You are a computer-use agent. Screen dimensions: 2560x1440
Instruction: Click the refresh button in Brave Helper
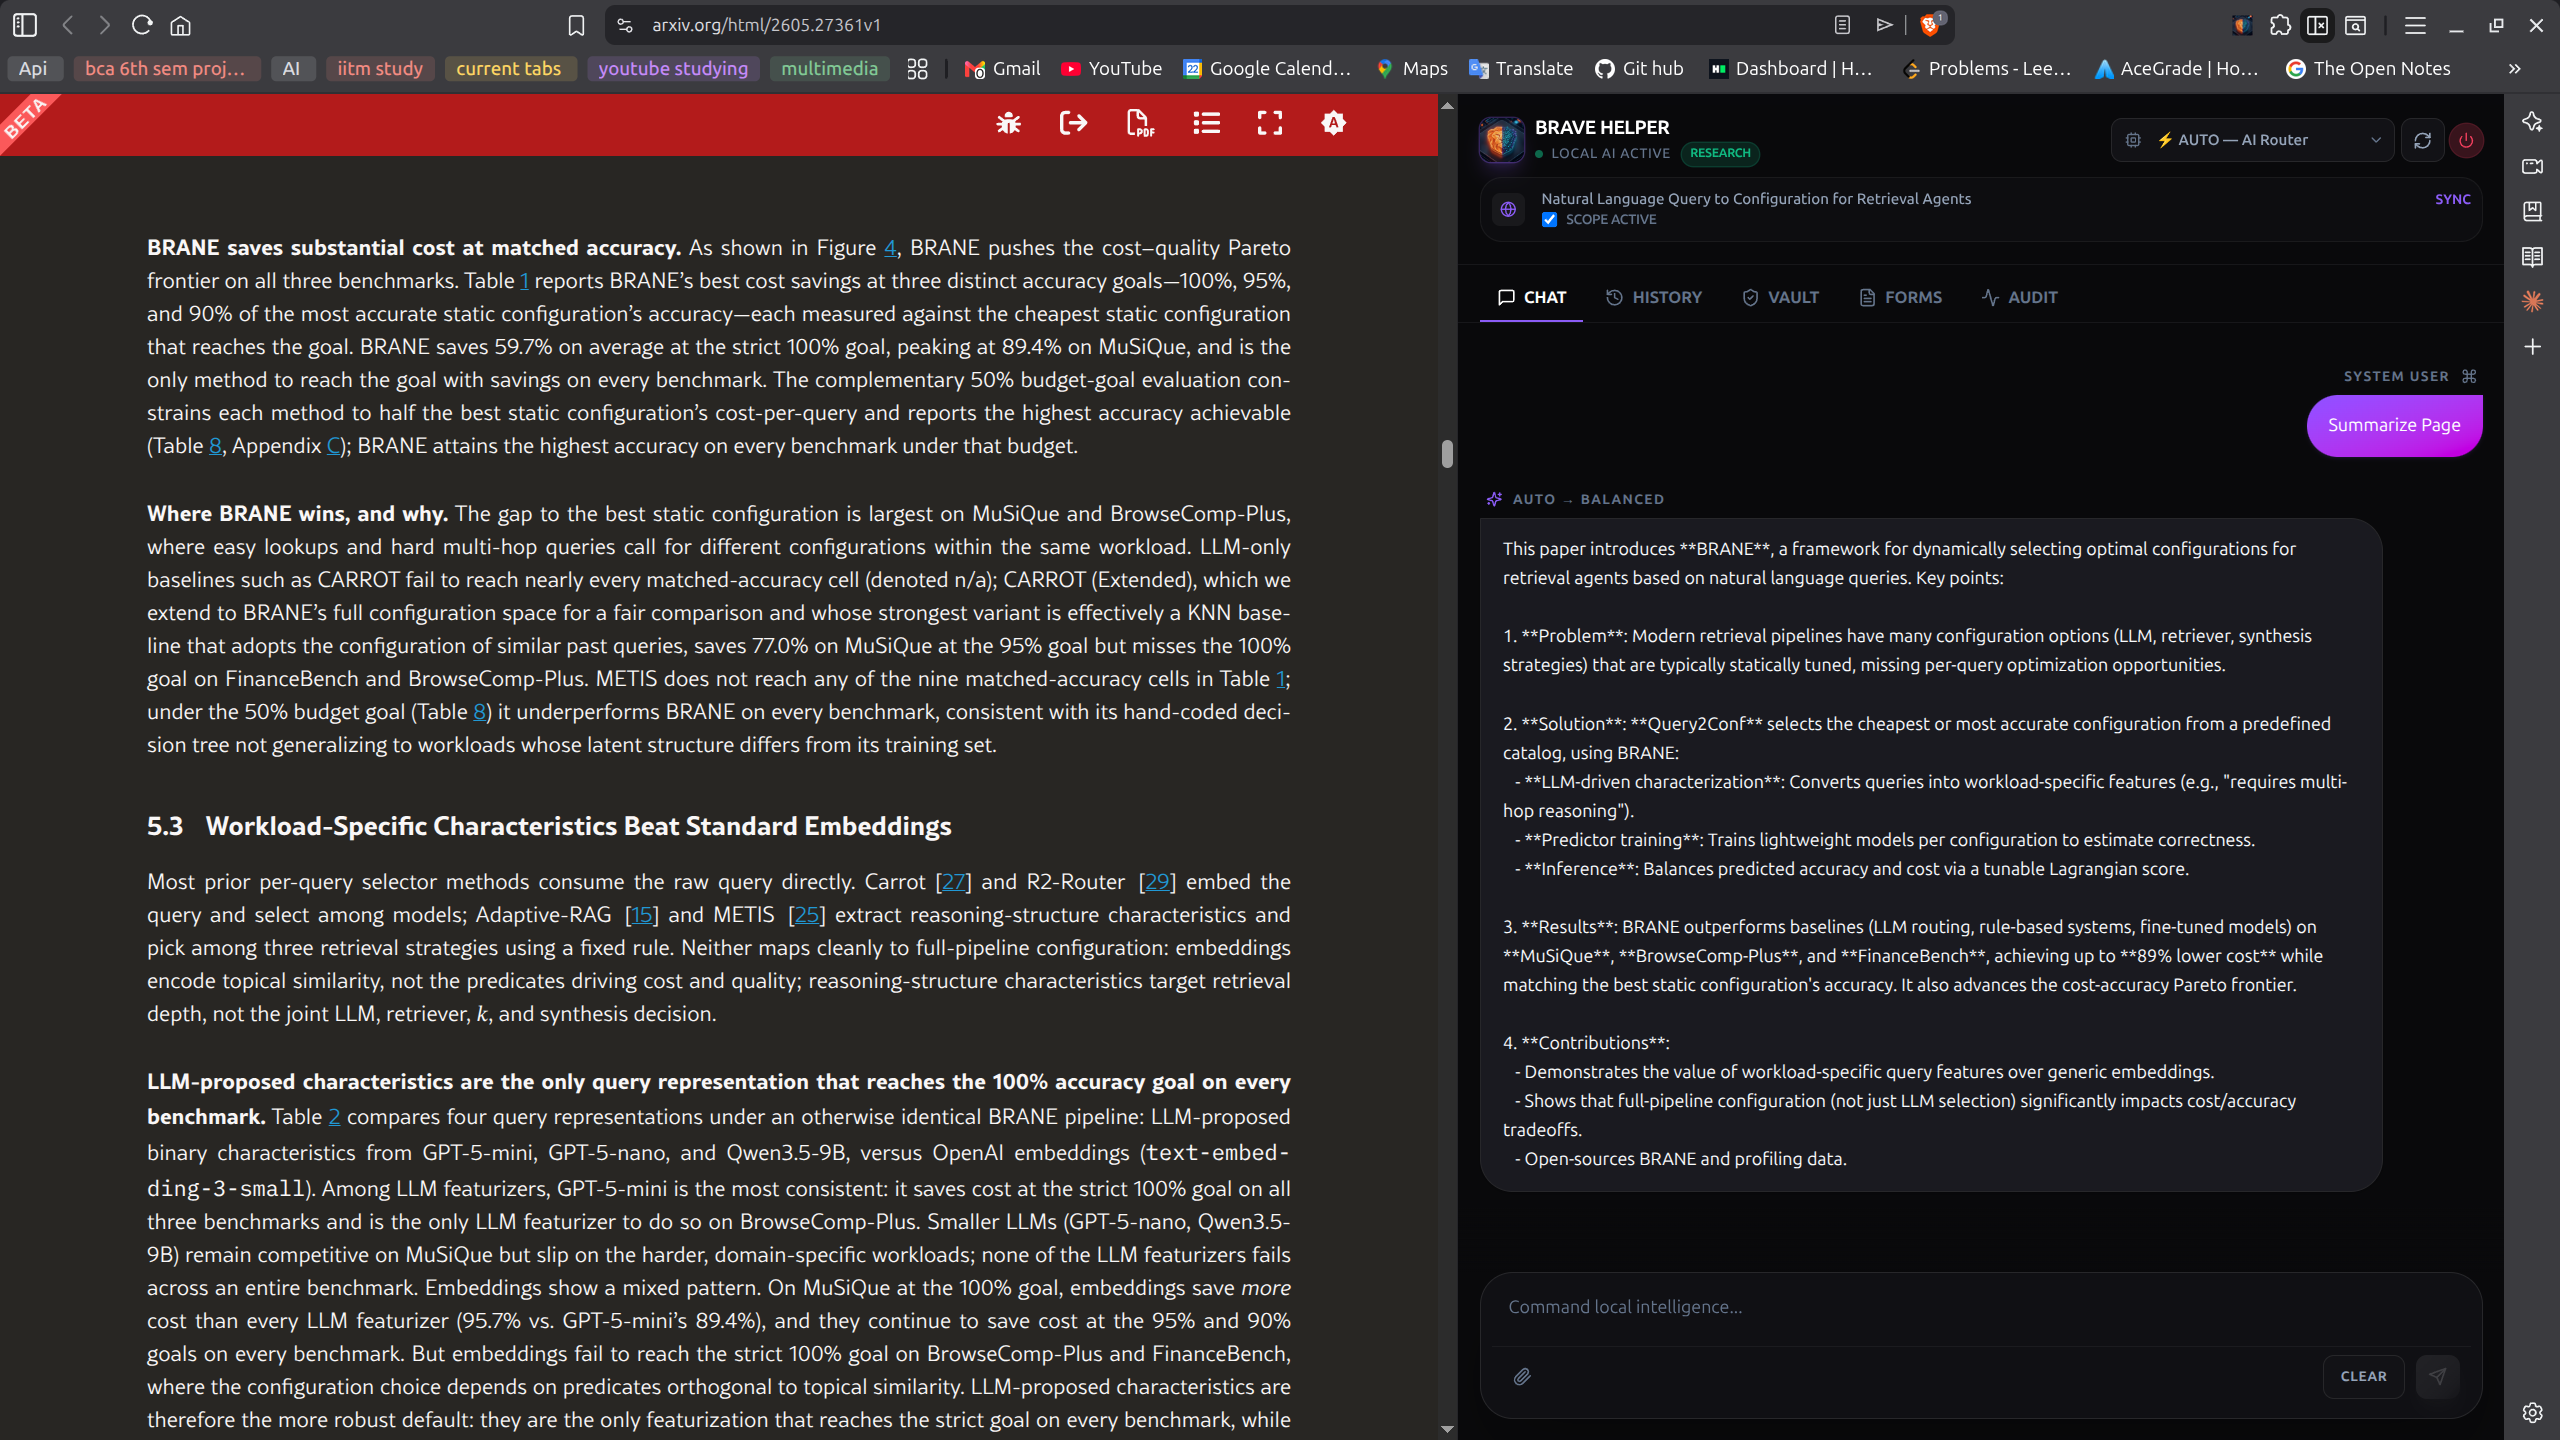tap(2422, 140)
